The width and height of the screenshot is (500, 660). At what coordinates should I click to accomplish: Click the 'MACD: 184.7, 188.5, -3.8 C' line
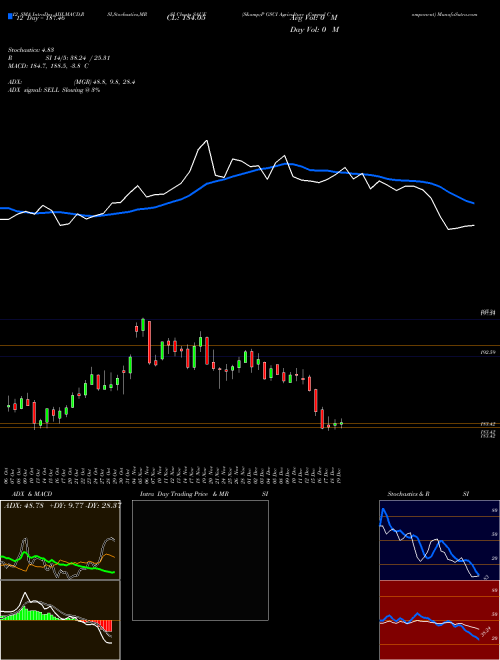click(48, 66)
